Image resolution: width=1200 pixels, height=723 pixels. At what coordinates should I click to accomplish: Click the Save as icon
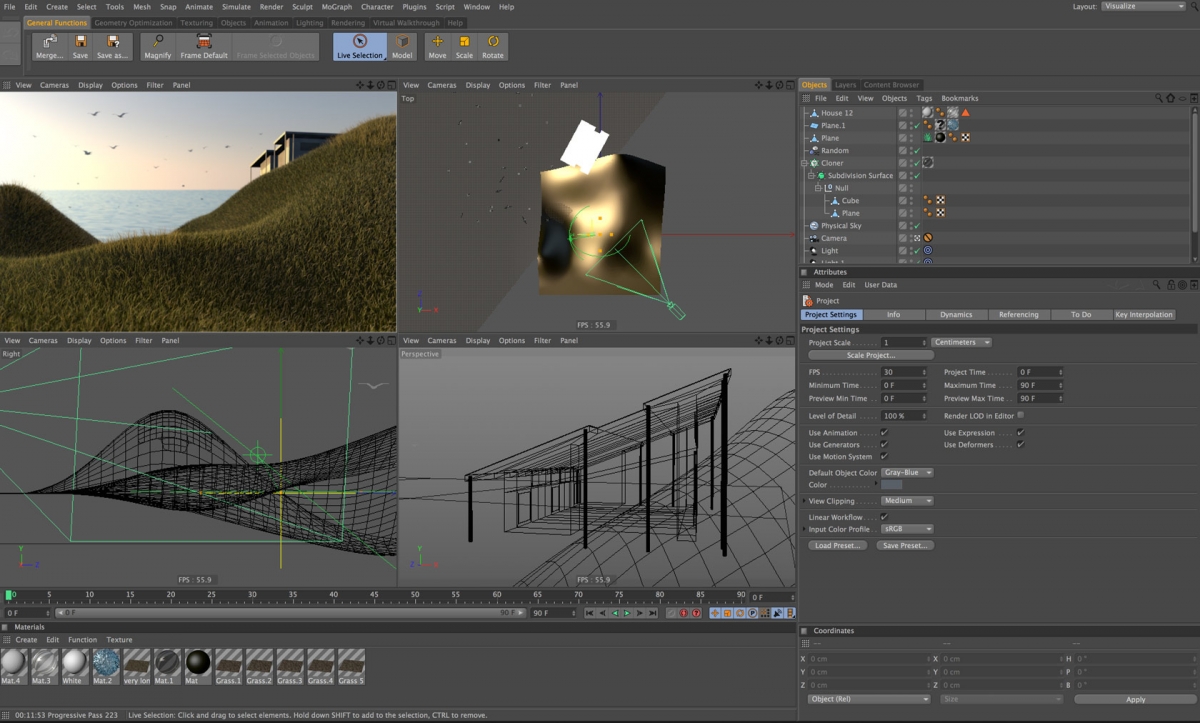[x=113, y=46]
